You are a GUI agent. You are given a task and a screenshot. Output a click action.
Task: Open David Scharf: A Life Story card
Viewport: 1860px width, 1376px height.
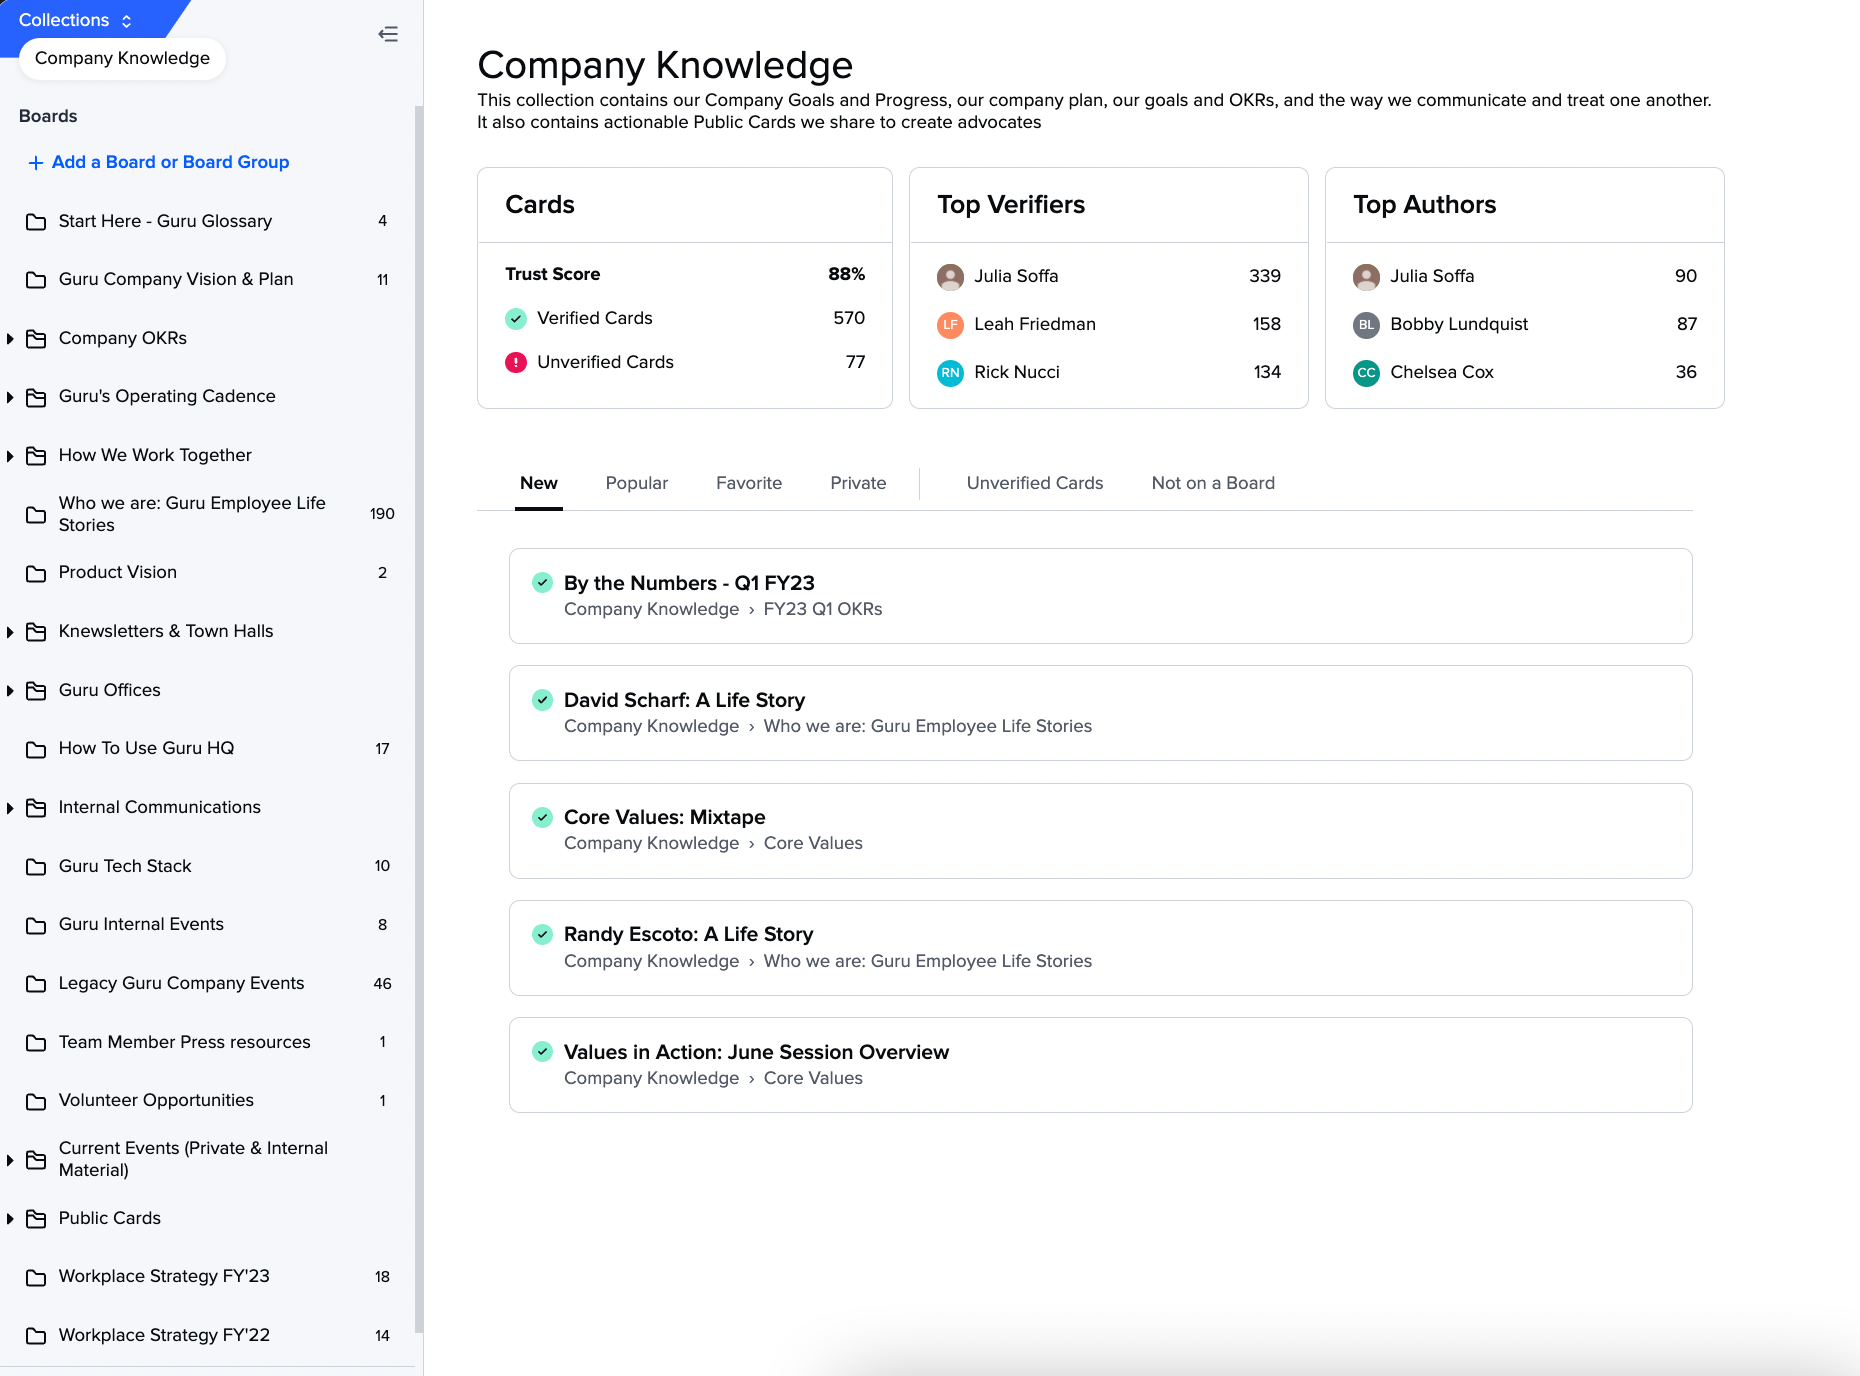[x=1100, y=713]
